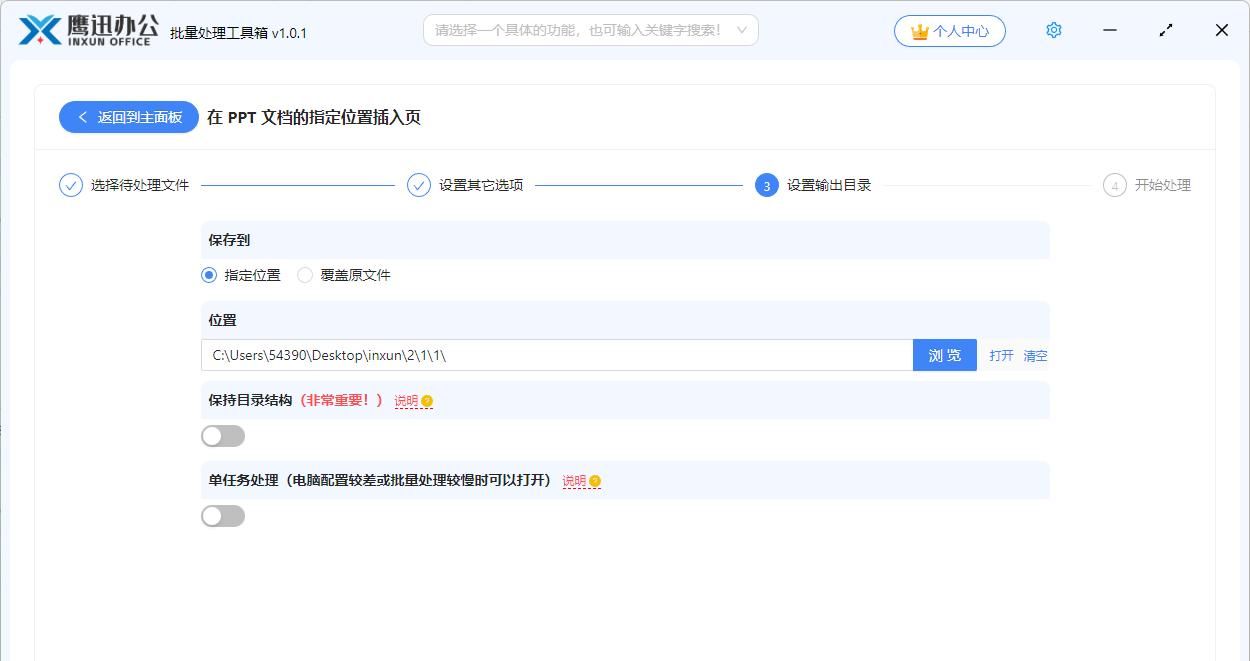Click the 返回到主面板 back button

128,117
